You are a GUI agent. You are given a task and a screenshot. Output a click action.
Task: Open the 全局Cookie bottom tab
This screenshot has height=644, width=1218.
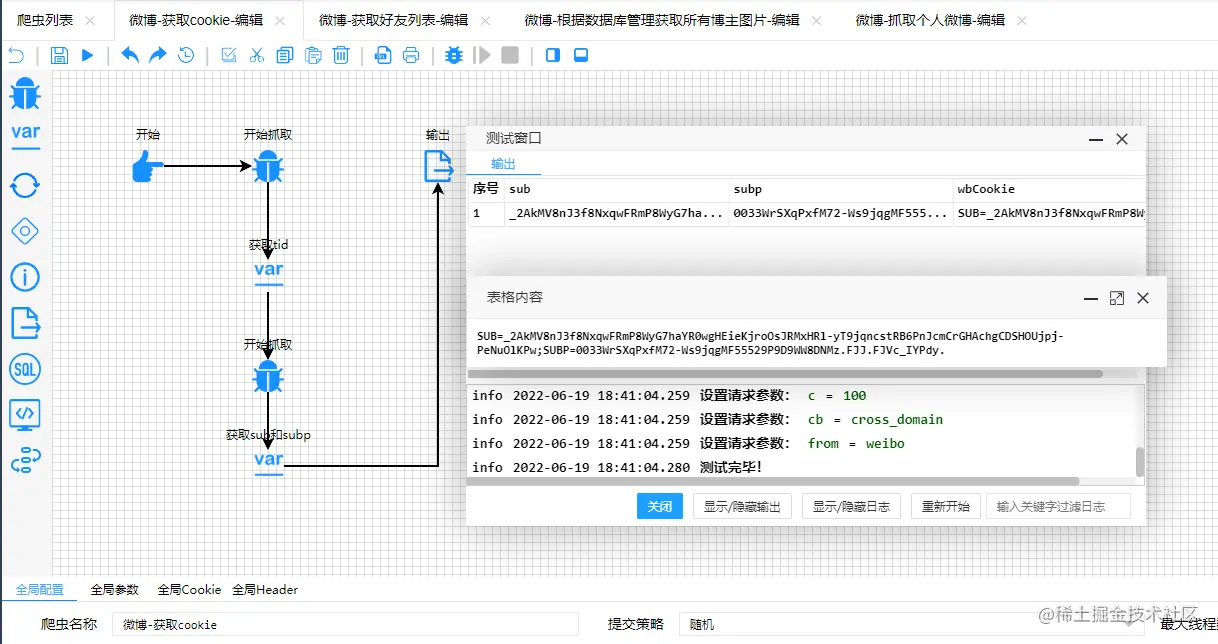189,590
